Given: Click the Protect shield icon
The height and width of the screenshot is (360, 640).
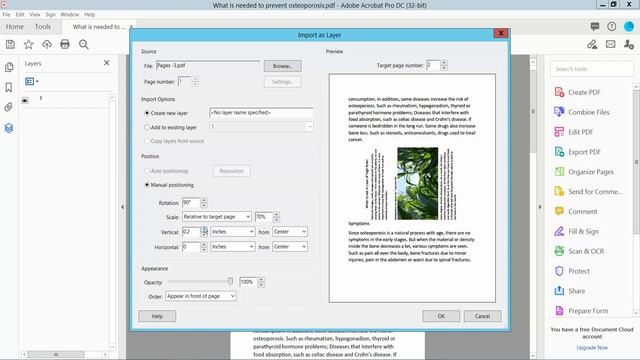Looking at the screenshot, I should (559, 271).
